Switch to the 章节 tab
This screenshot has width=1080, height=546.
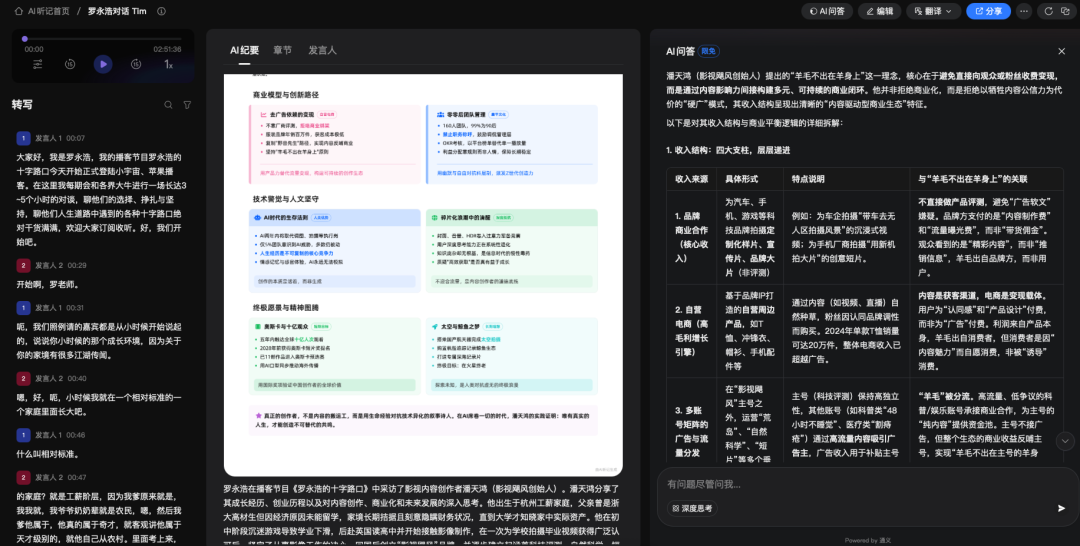pyautogui.click(x=283, y=50)
